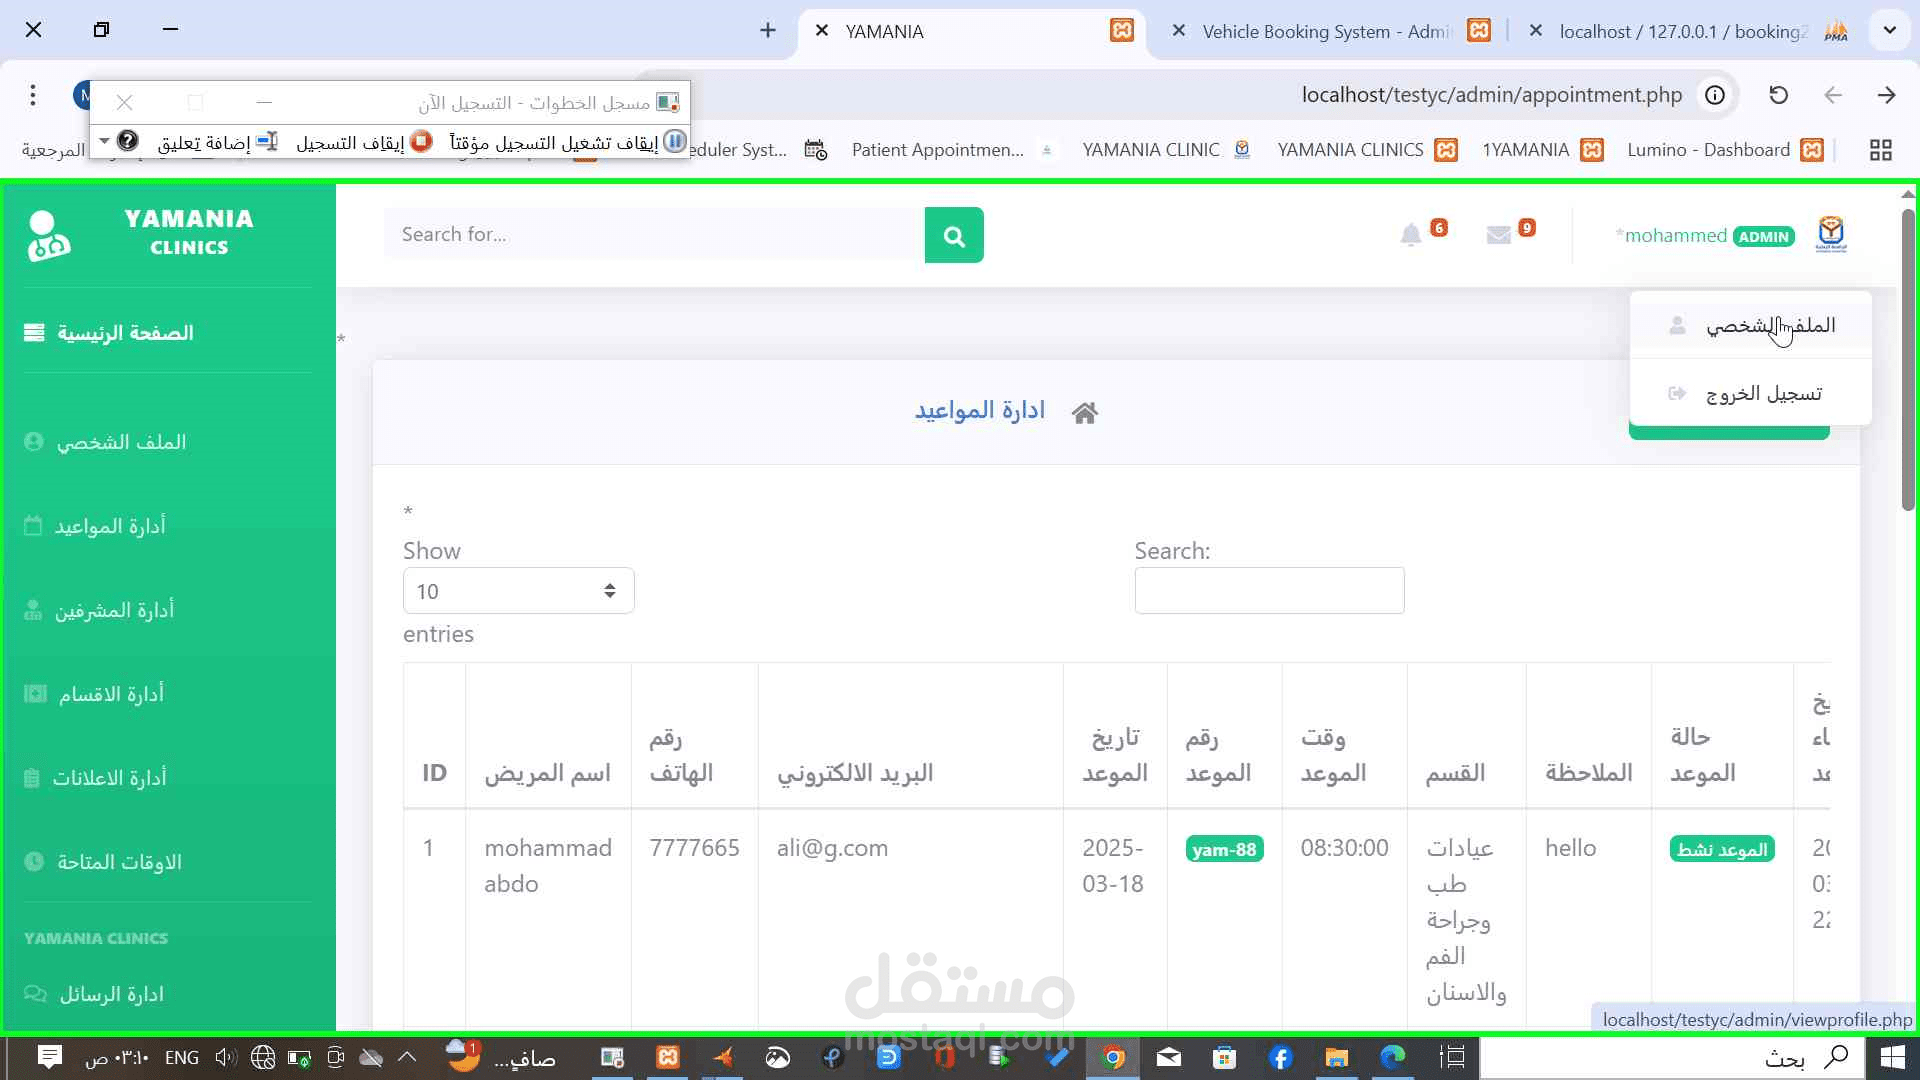Select الملف الشخصي from the user menu

point(1769,326)
